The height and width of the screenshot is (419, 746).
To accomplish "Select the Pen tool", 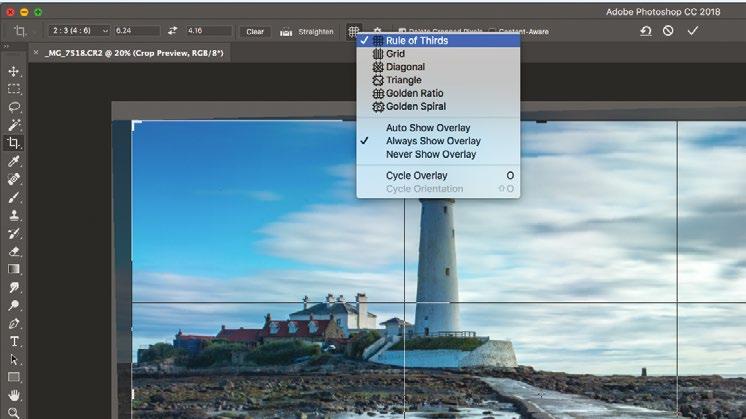I will coord(13,323).
